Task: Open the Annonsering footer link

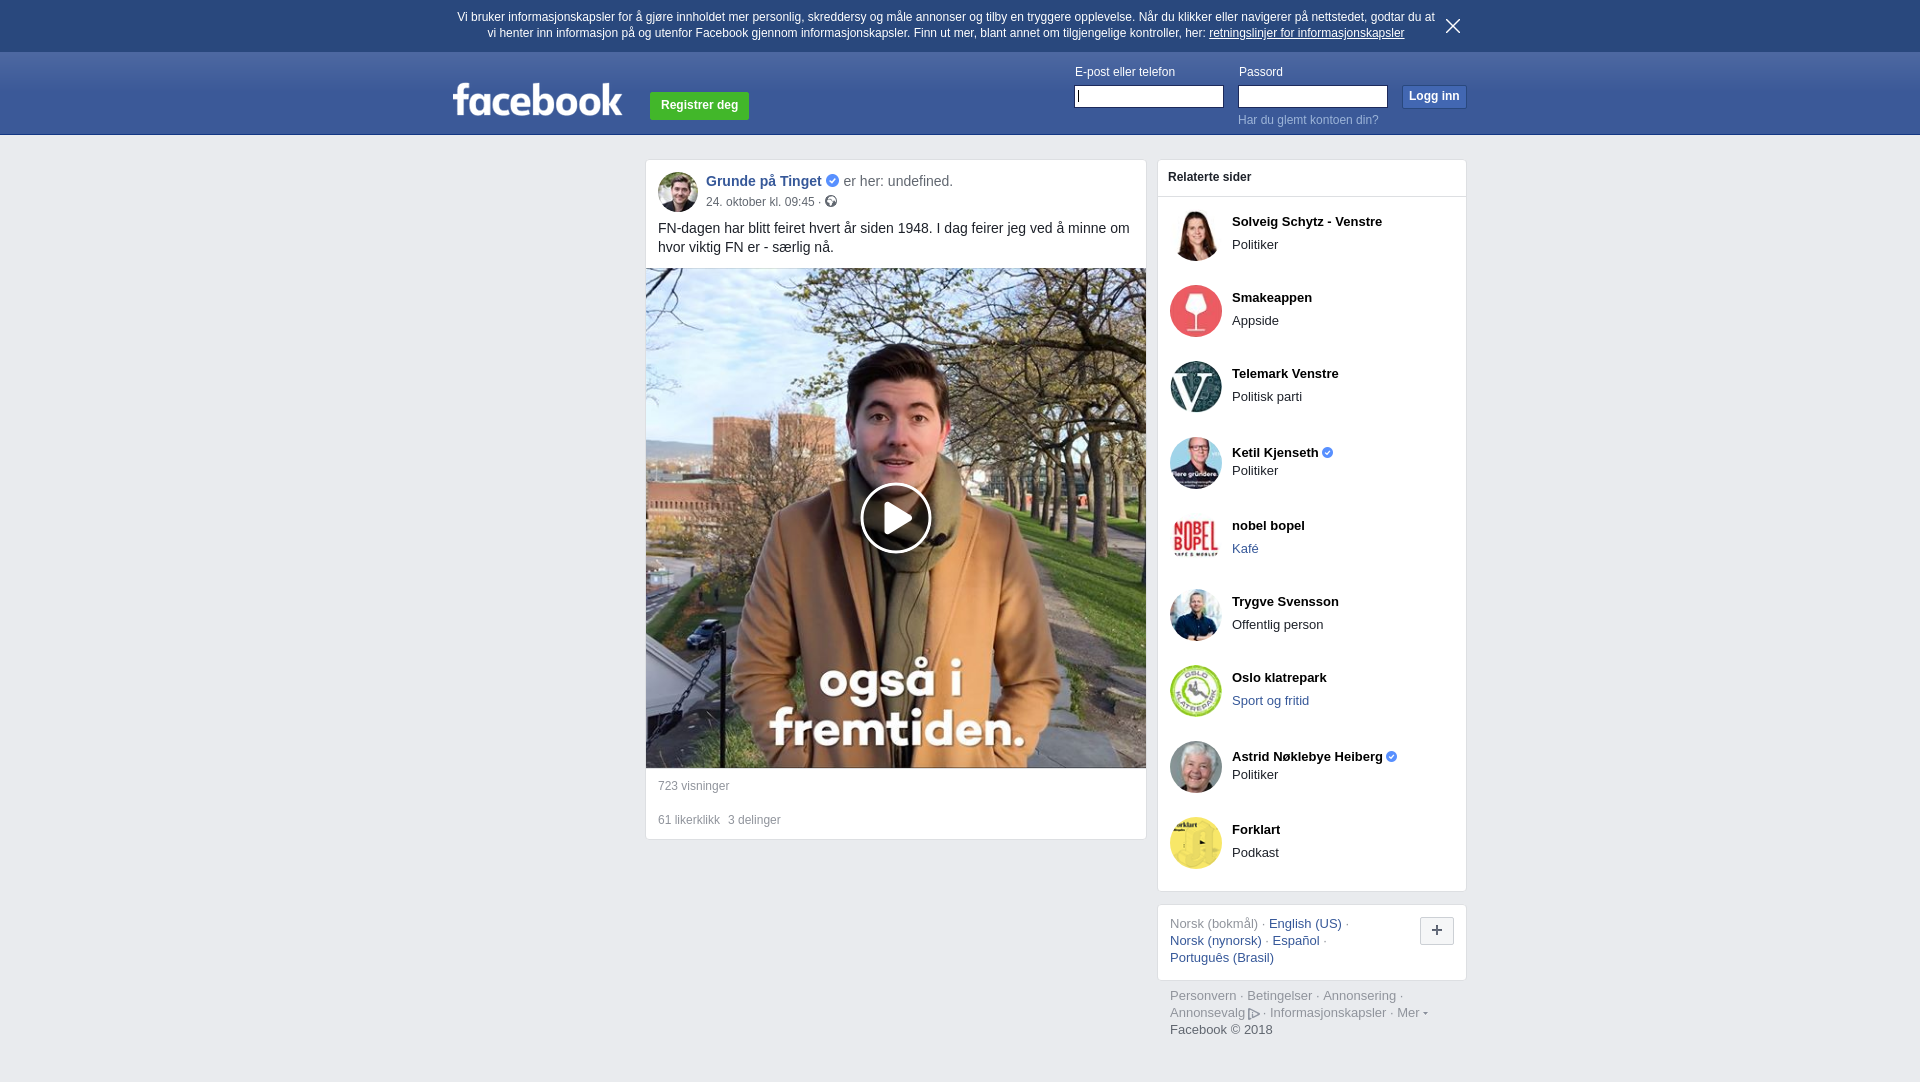Action: [1359, 996]
